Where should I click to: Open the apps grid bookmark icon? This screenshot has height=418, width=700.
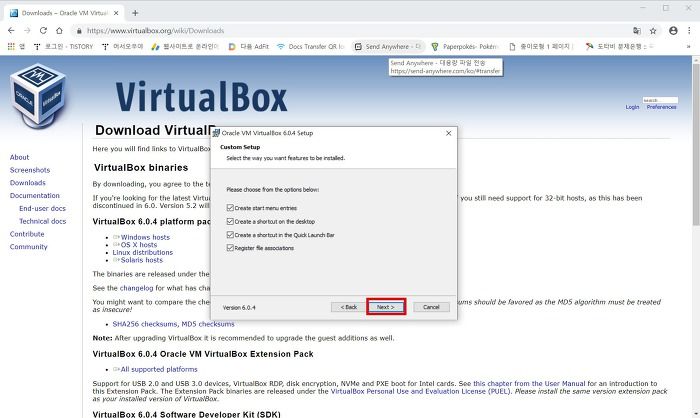click(x=11, y=46)
